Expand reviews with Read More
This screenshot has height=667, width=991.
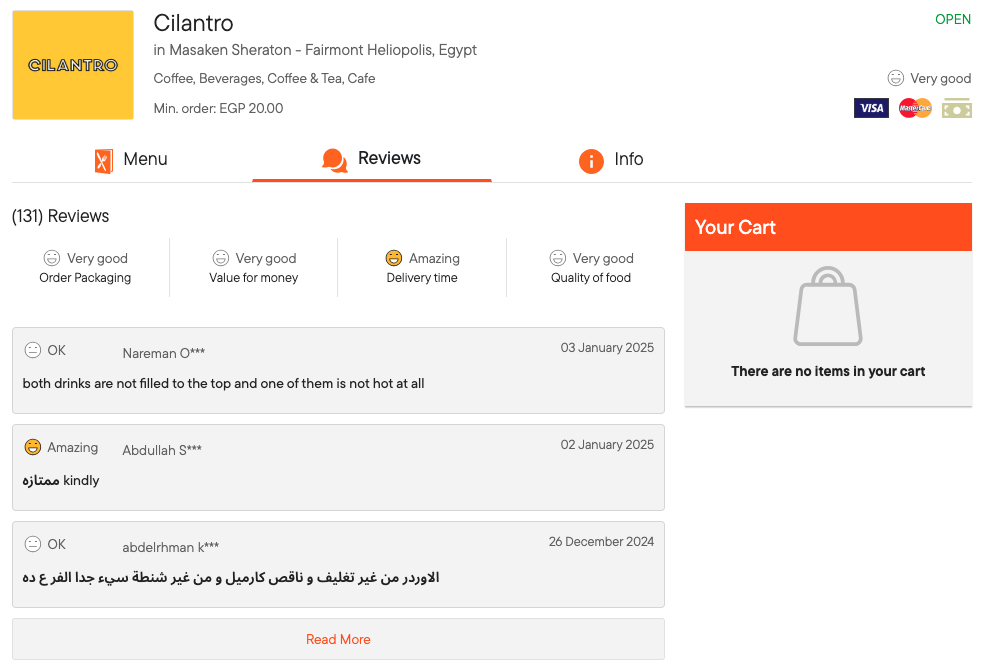(x=338, y=639)
